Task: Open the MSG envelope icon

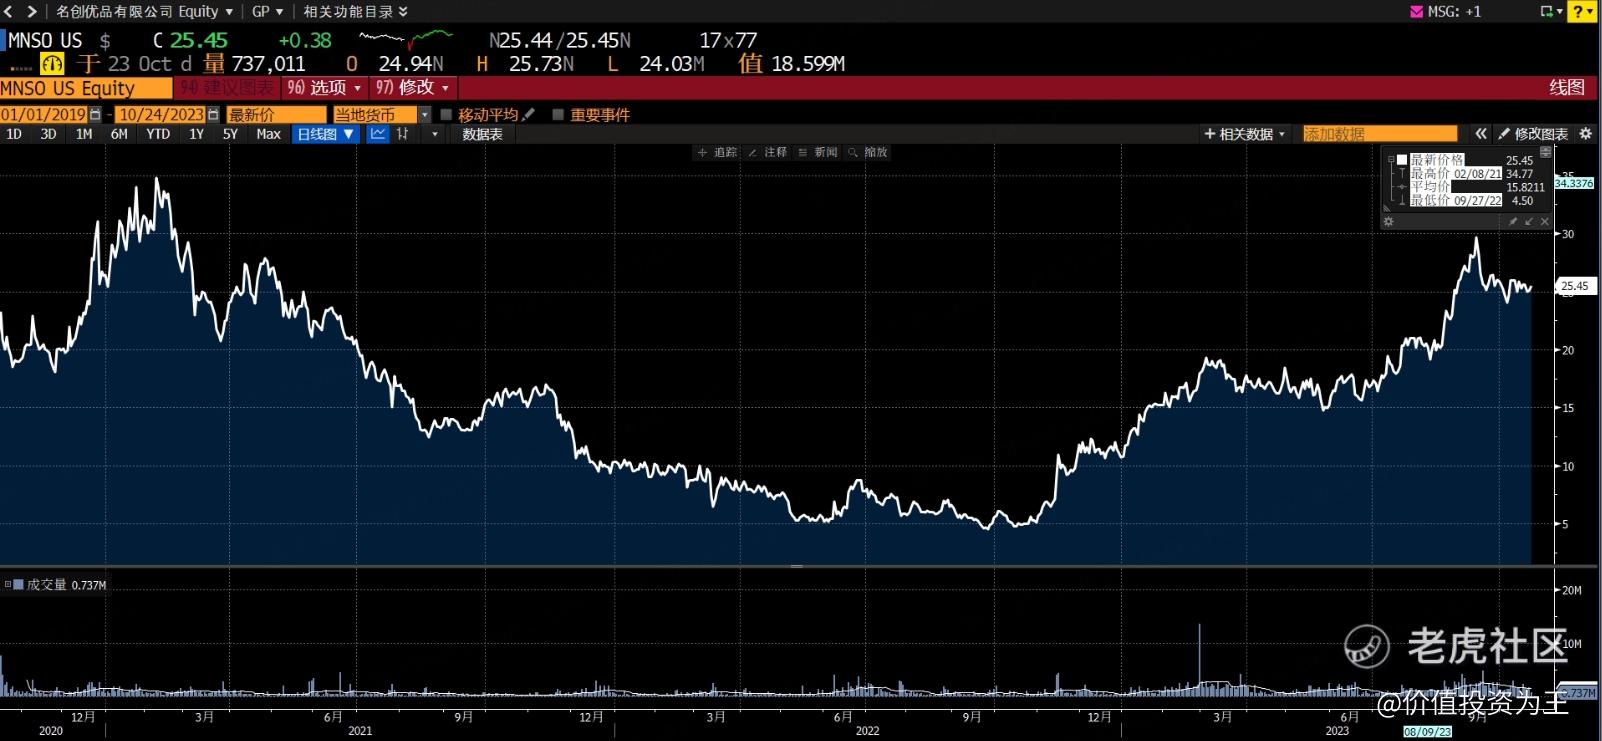Action: (x=1416, y=12)
